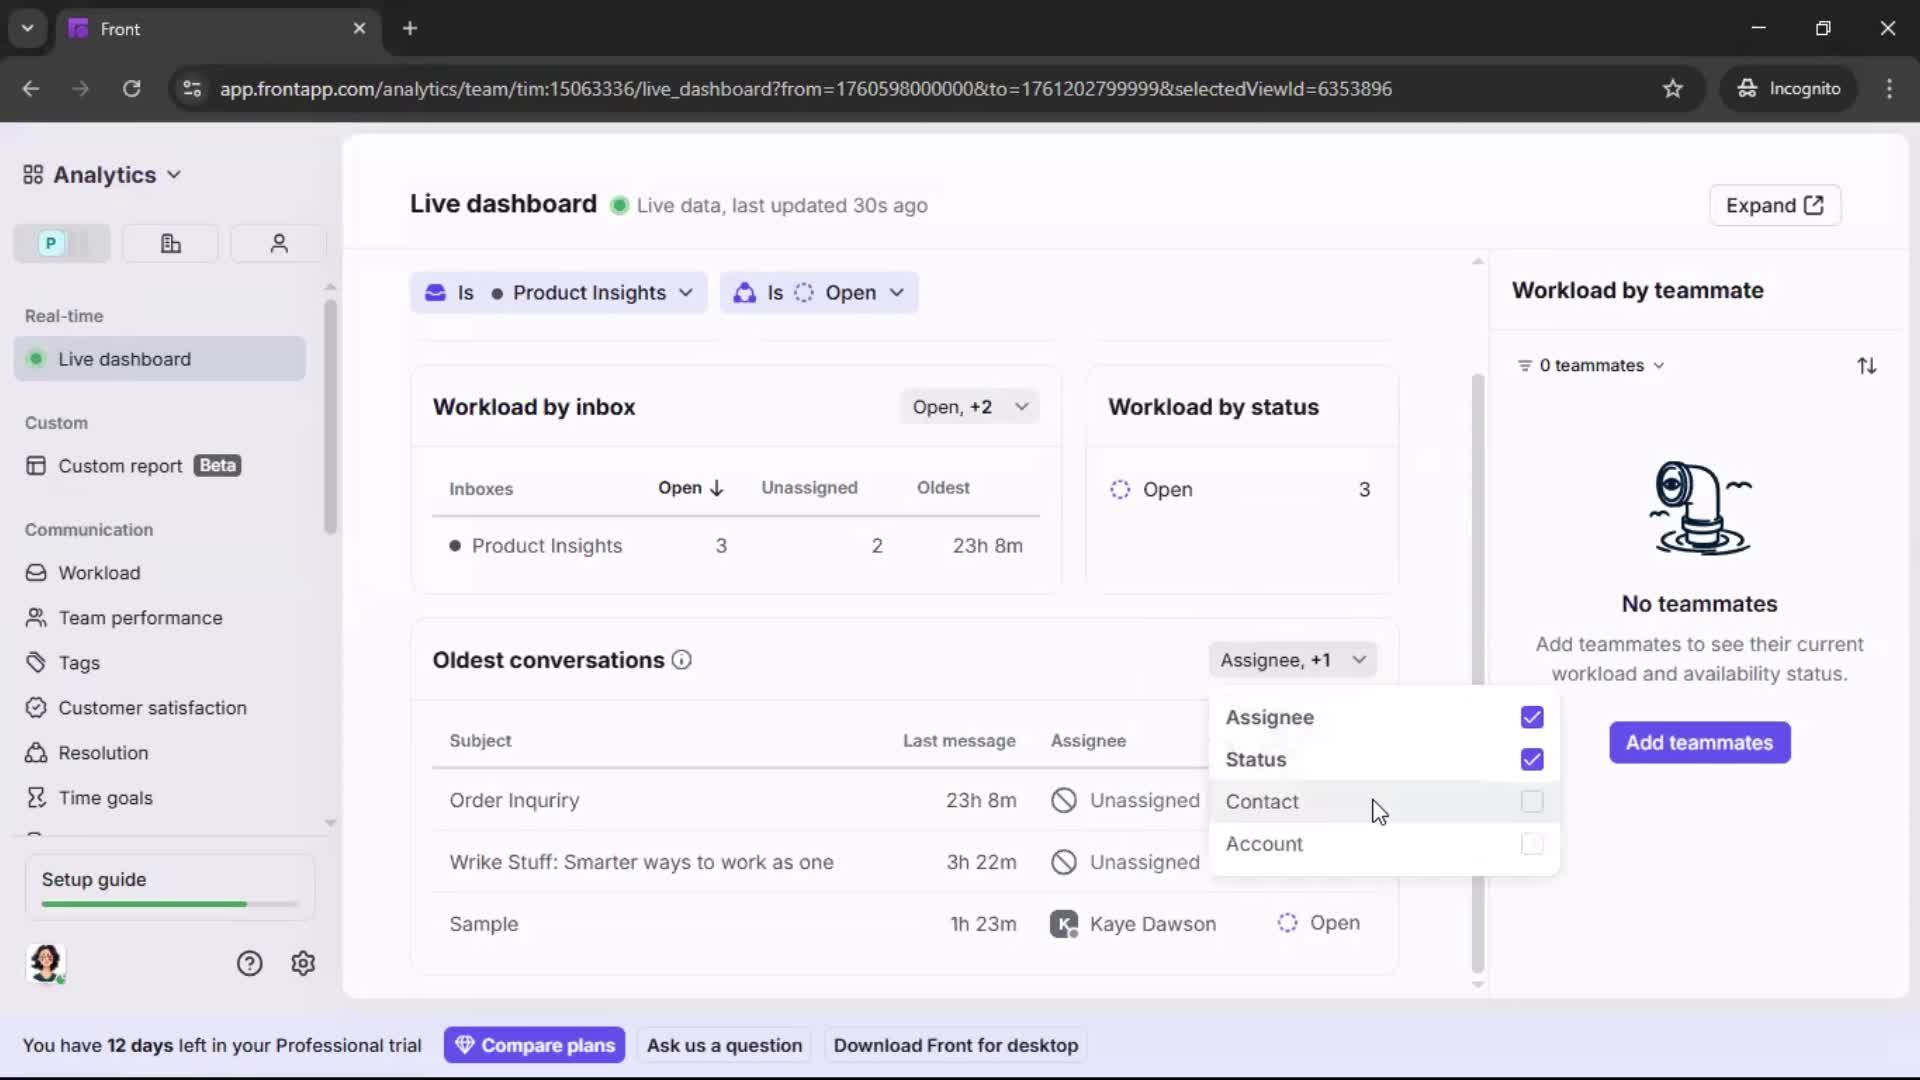
Task: Check the Account option in the menu
Action: point(1532,845)
